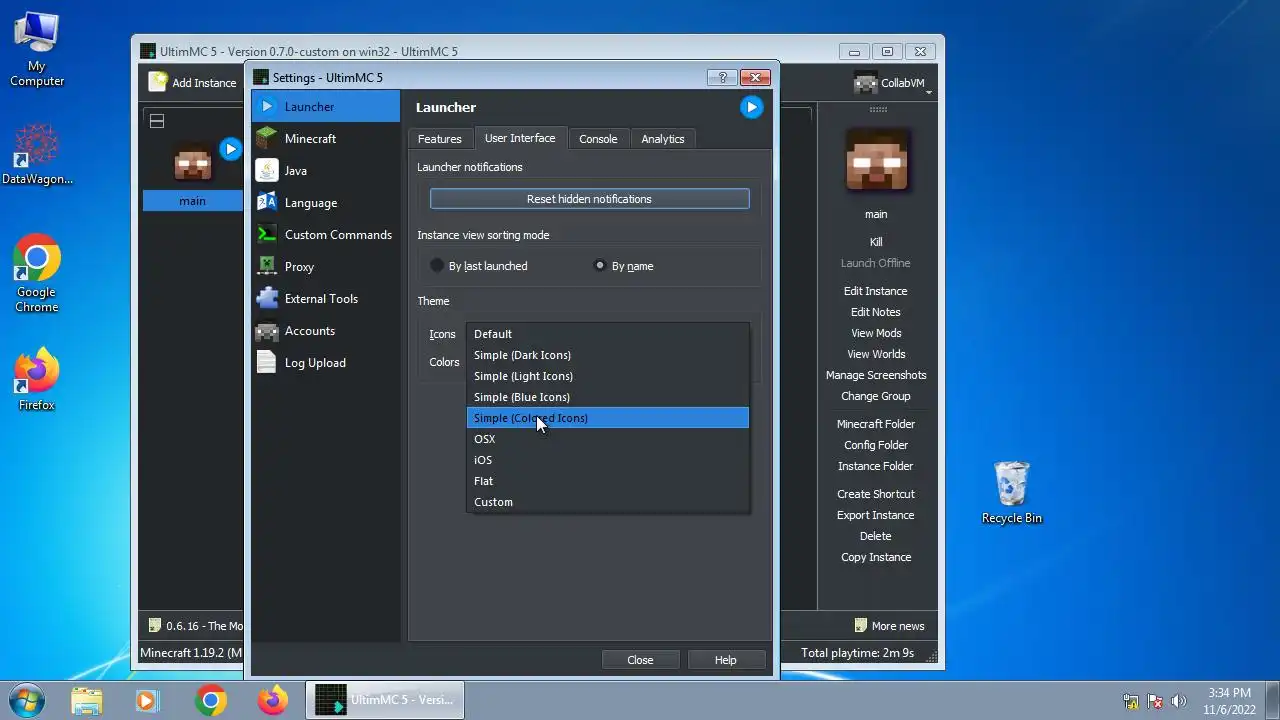
Task: Click the blue Launcher icon in settings header
Action: [752, 107]
